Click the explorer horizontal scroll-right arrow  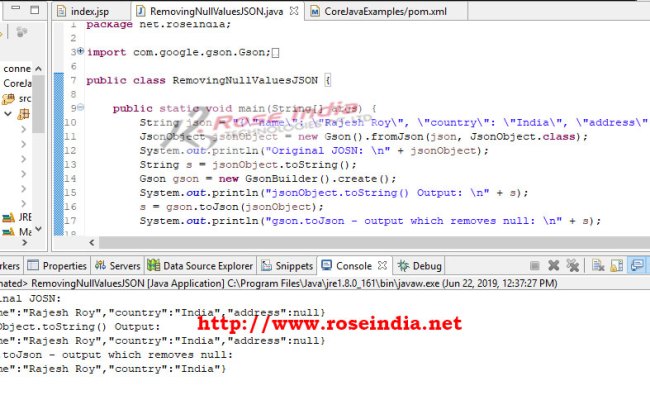(x=24, y=243)
